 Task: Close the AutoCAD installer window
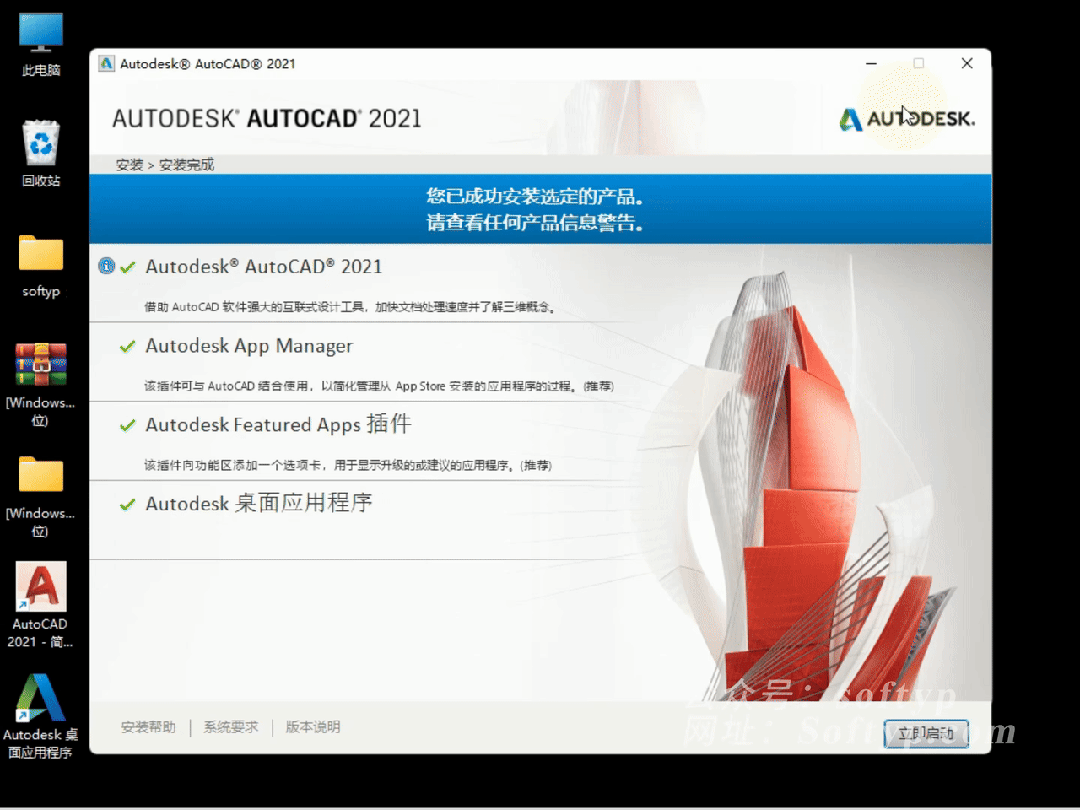tap(967, 63)
